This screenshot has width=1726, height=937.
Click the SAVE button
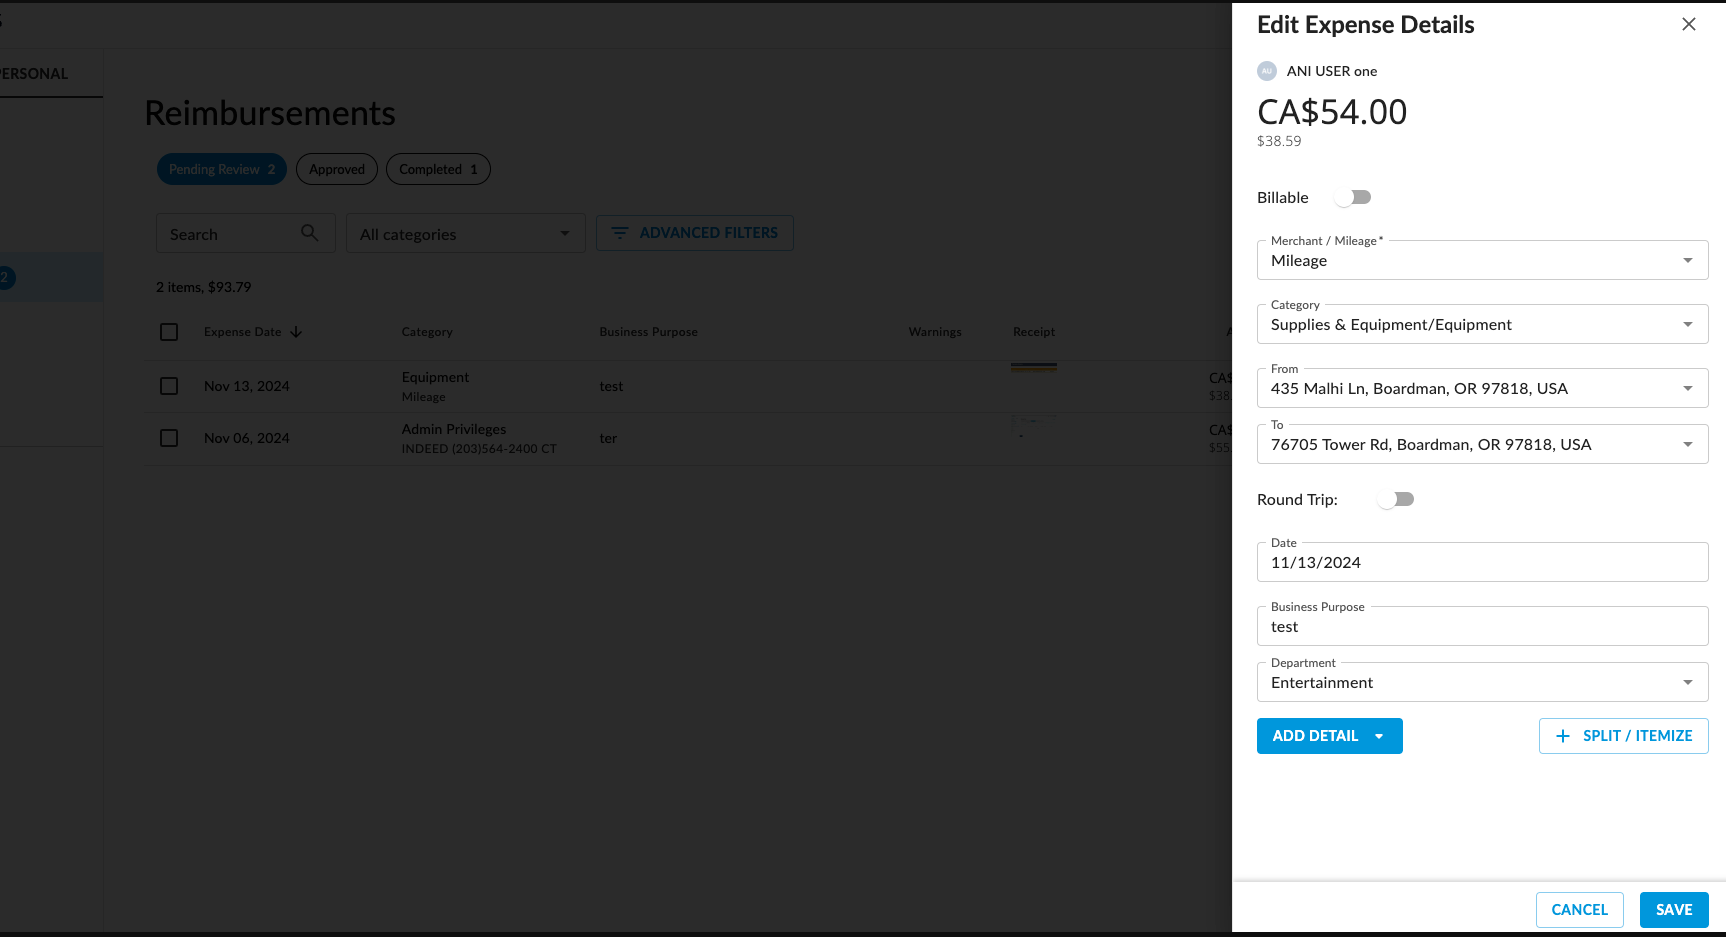tap(1674, 909)
